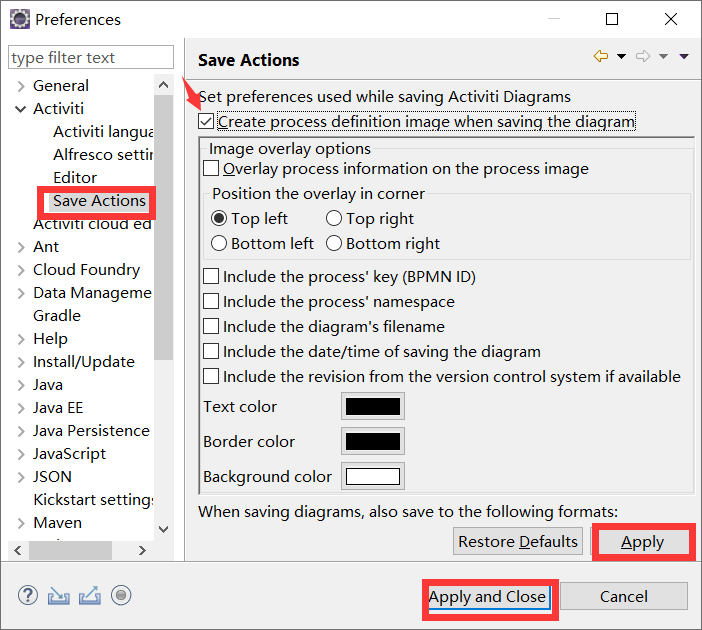Screen dimensions: 702x630
Task: Click Apply and Close button
Action: click(x=488, y=596)
